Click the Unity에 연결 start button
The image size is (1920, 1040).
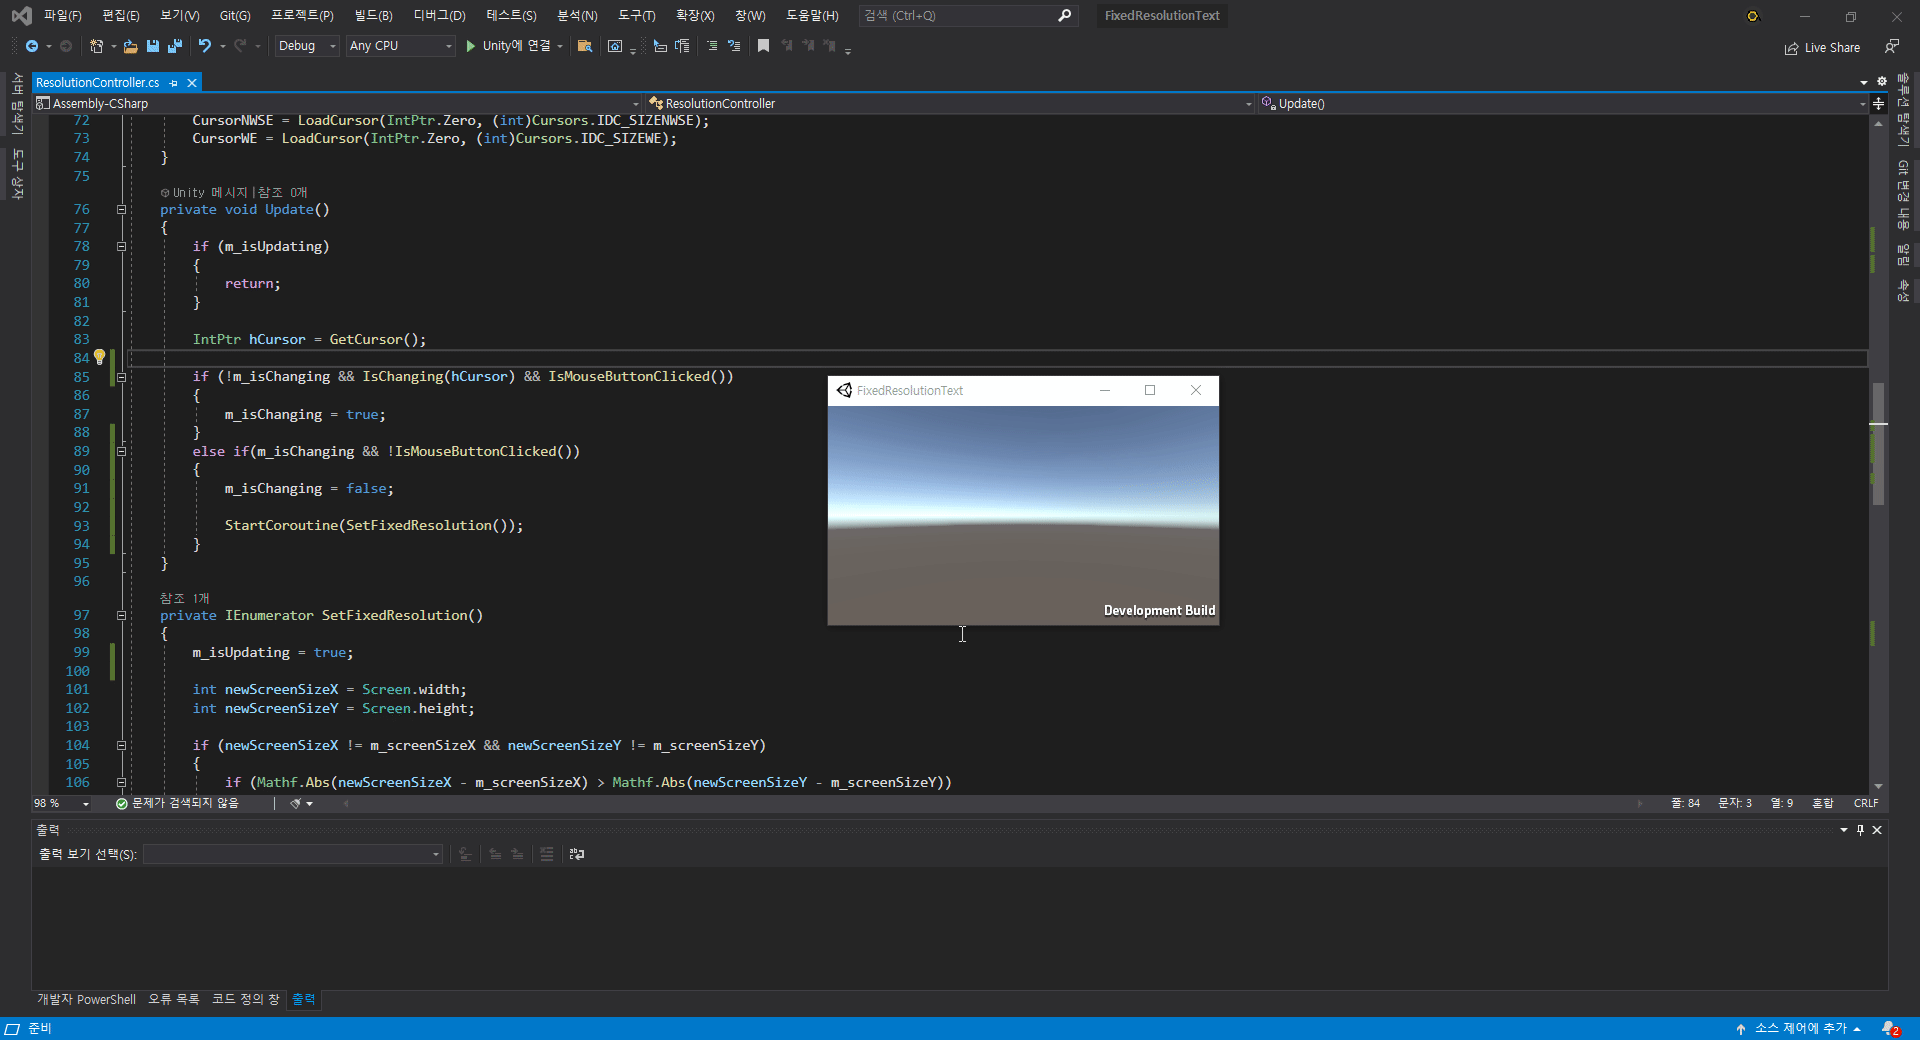tap(508, 46)
